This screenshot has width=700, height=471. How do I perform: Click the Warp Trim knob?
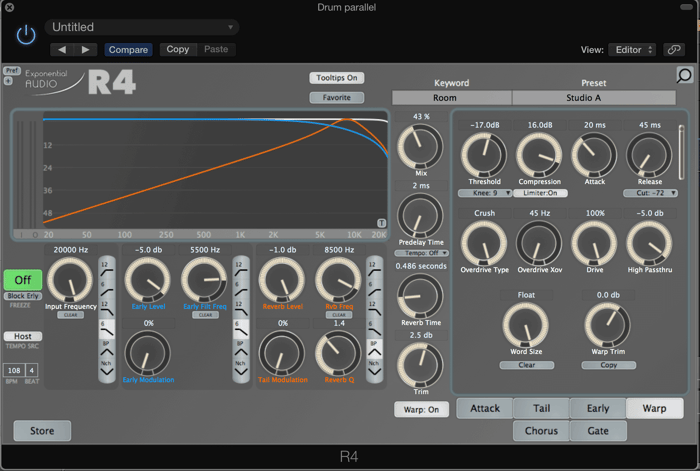608,325
